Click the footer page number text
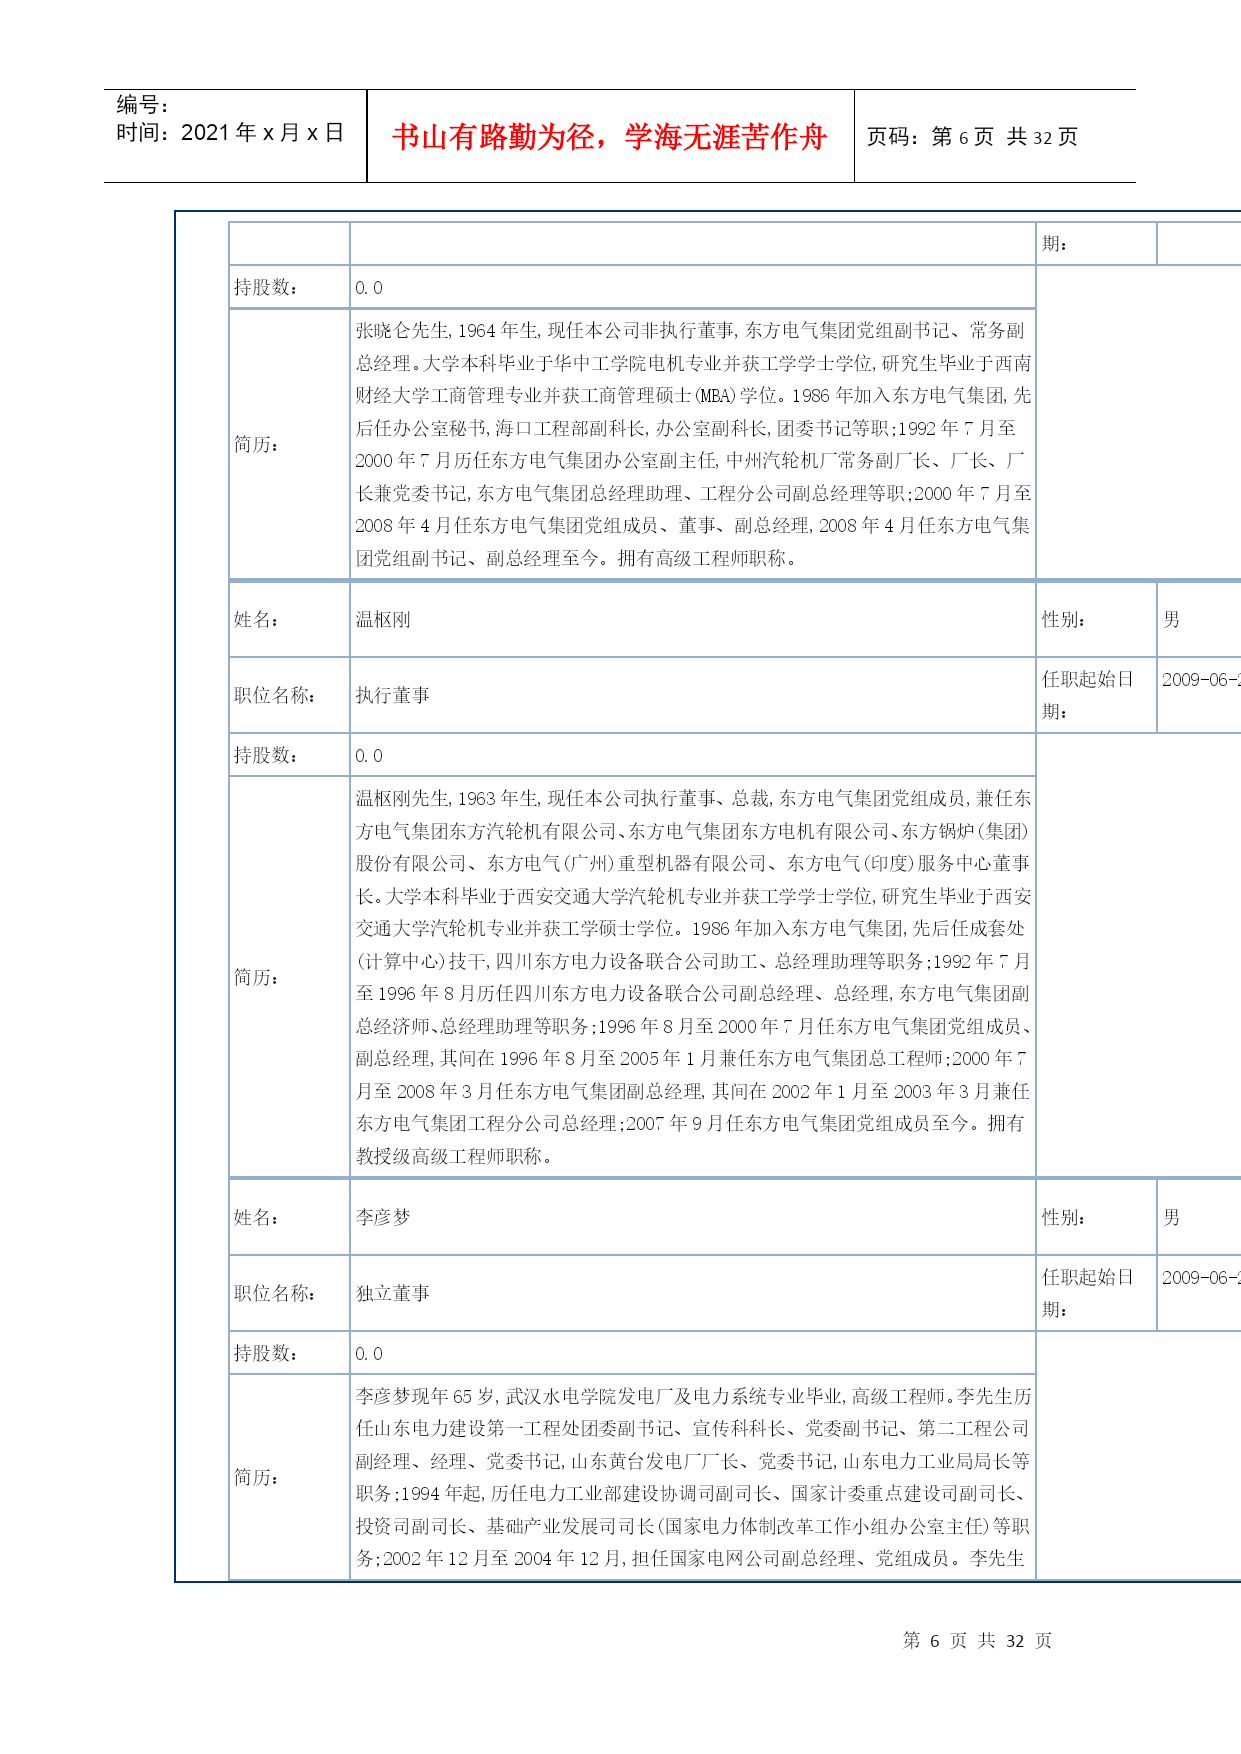 tap(976, 1640)
